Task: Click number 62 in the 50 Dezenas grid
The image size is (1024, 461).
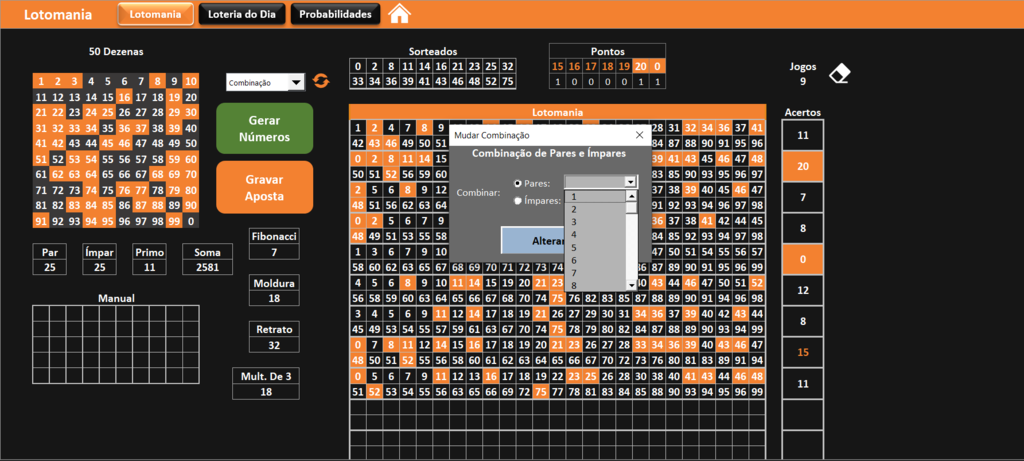Action: pyautogui.click(x=57, y=174)
